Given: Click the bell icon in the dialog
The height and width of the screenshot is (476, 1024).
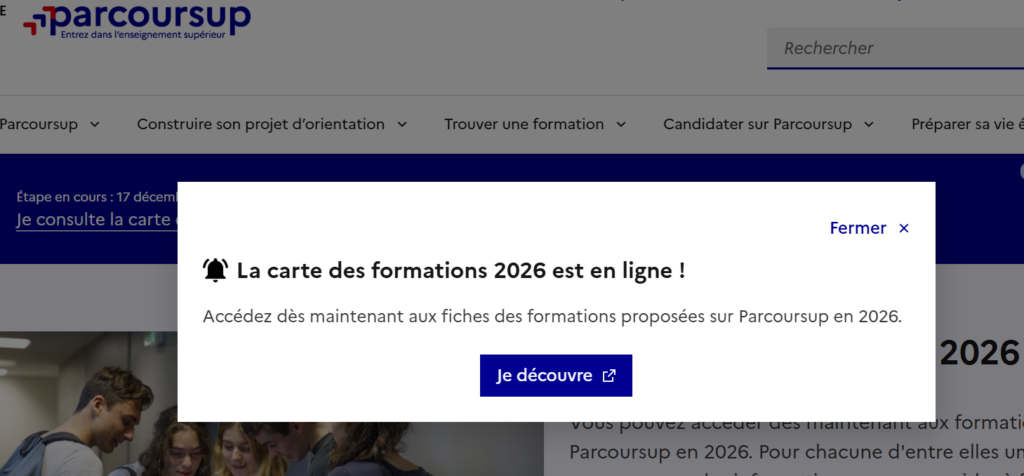Looking at the screenshot, I should click(x=215, y=270).
